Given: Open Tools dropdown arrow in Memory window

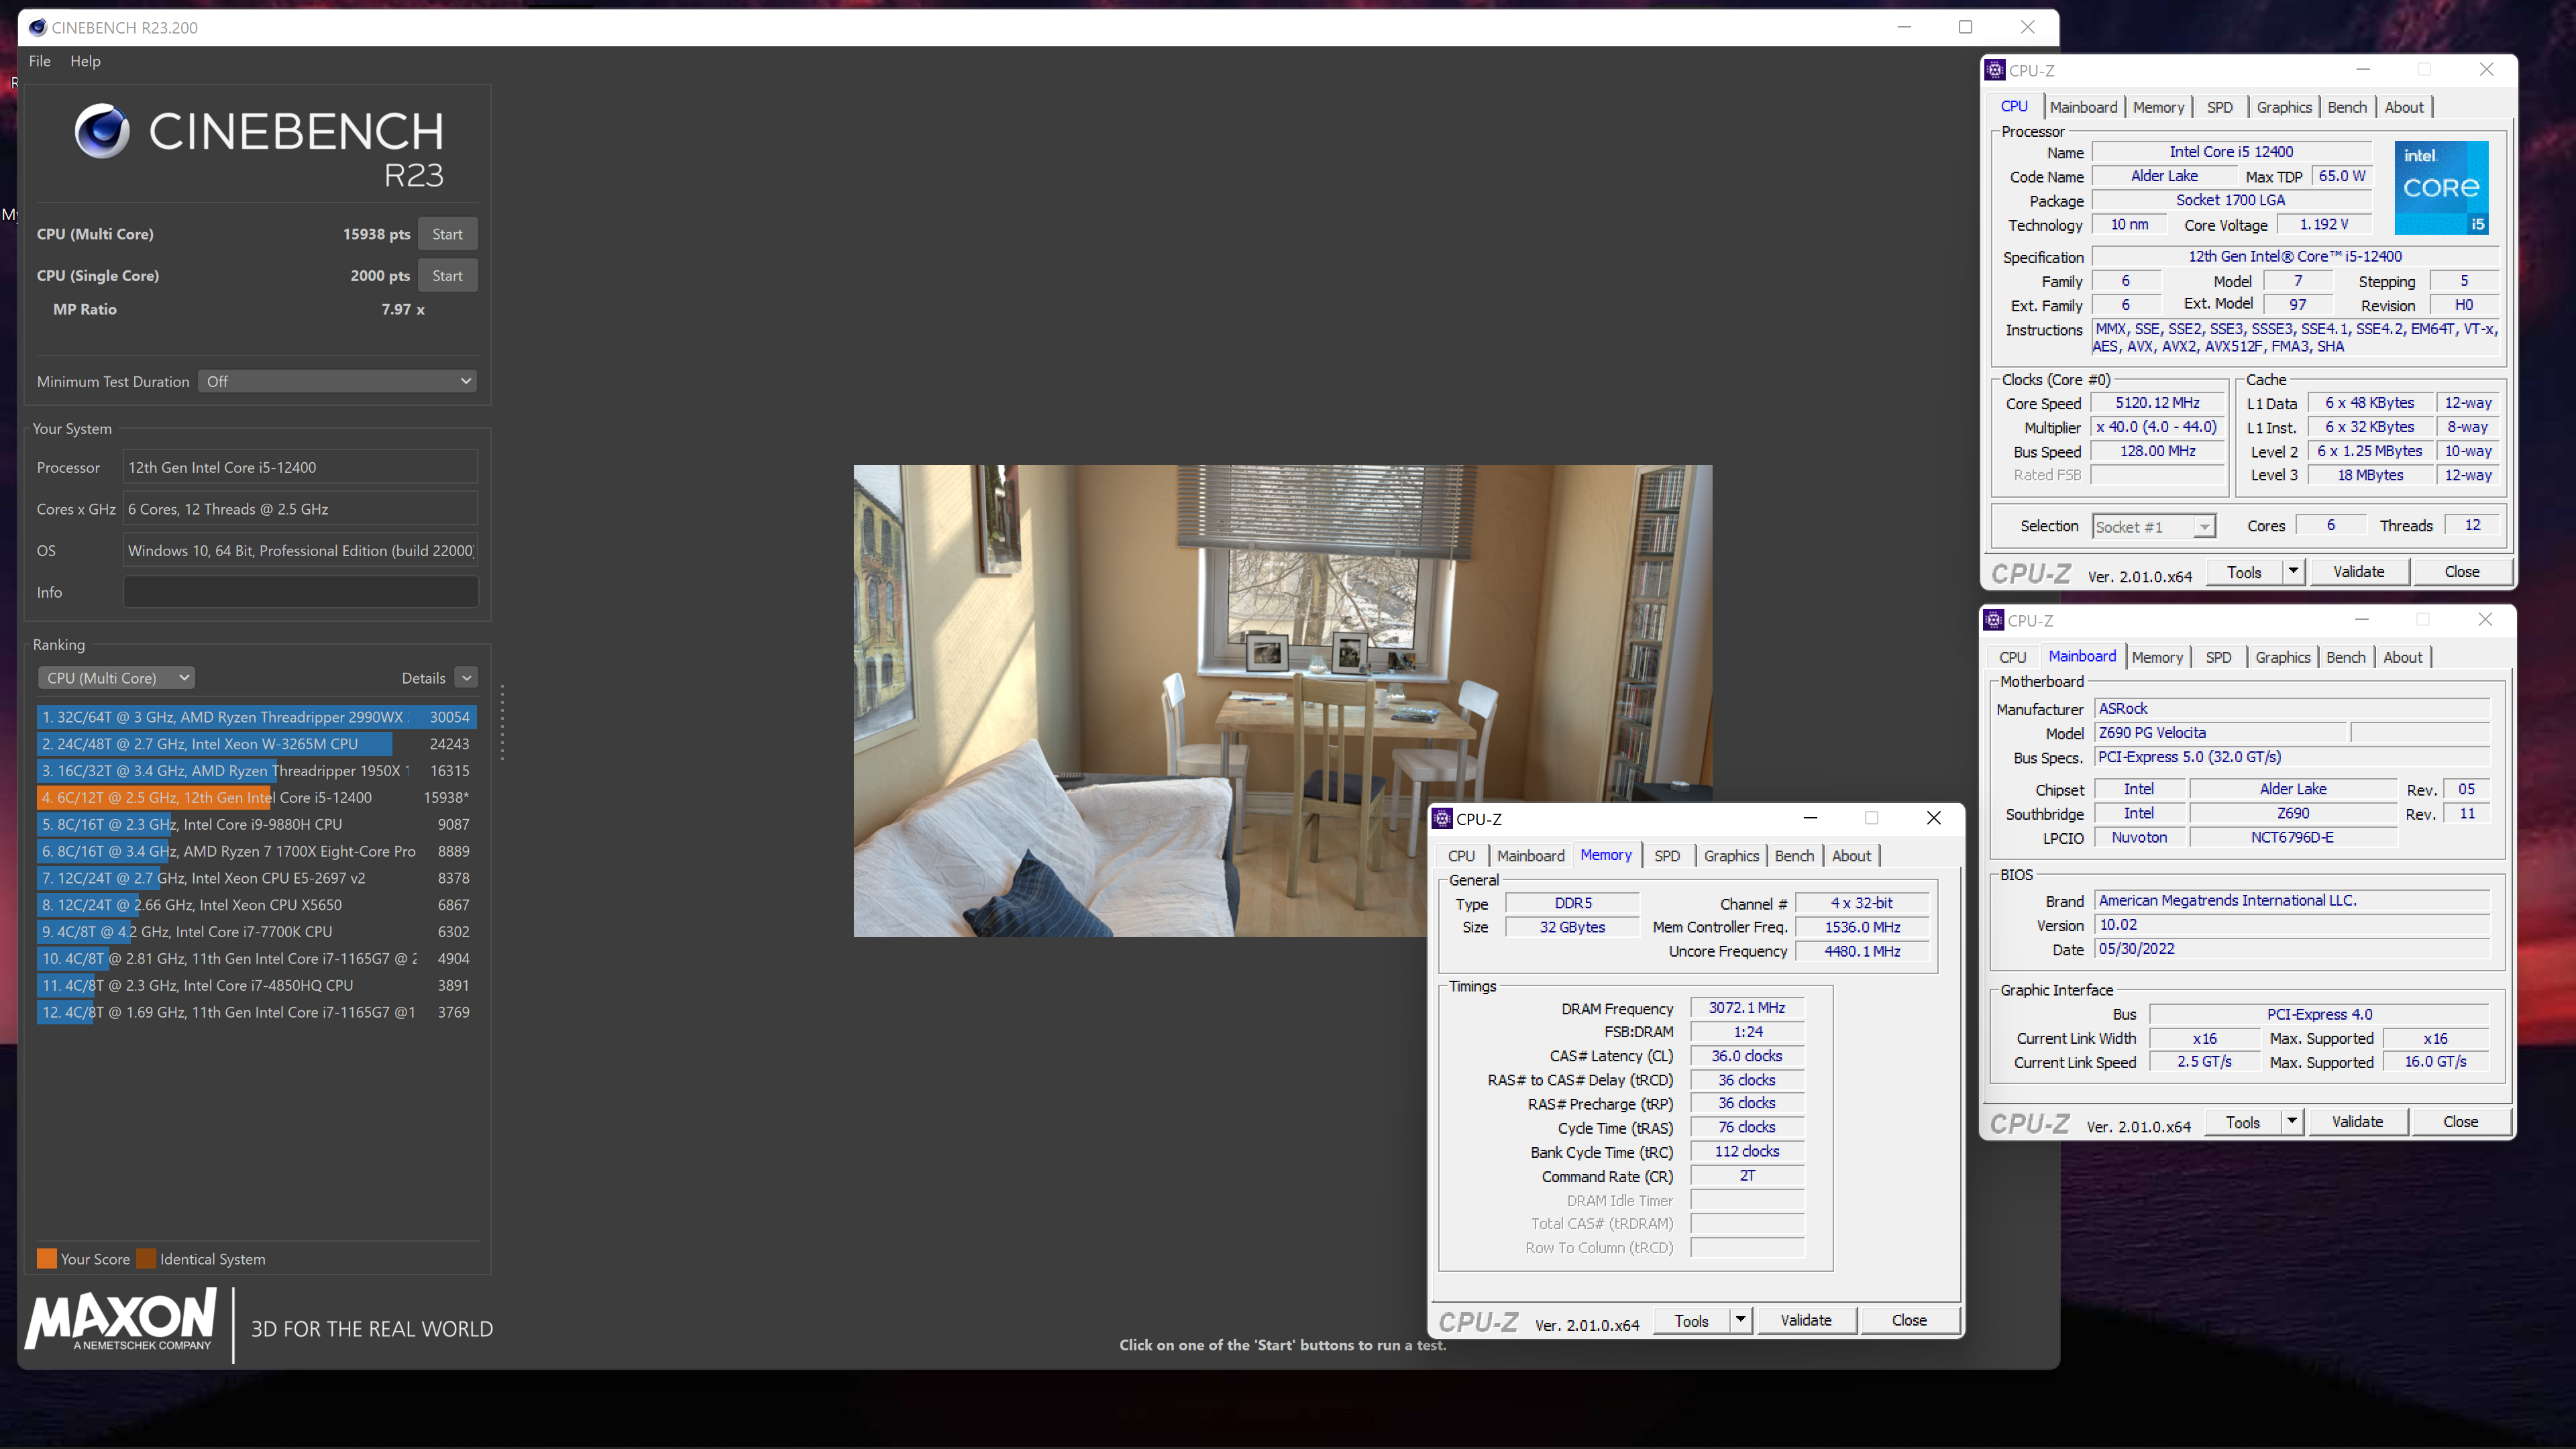Looking at the screenshot, I should [1740, 1320].
